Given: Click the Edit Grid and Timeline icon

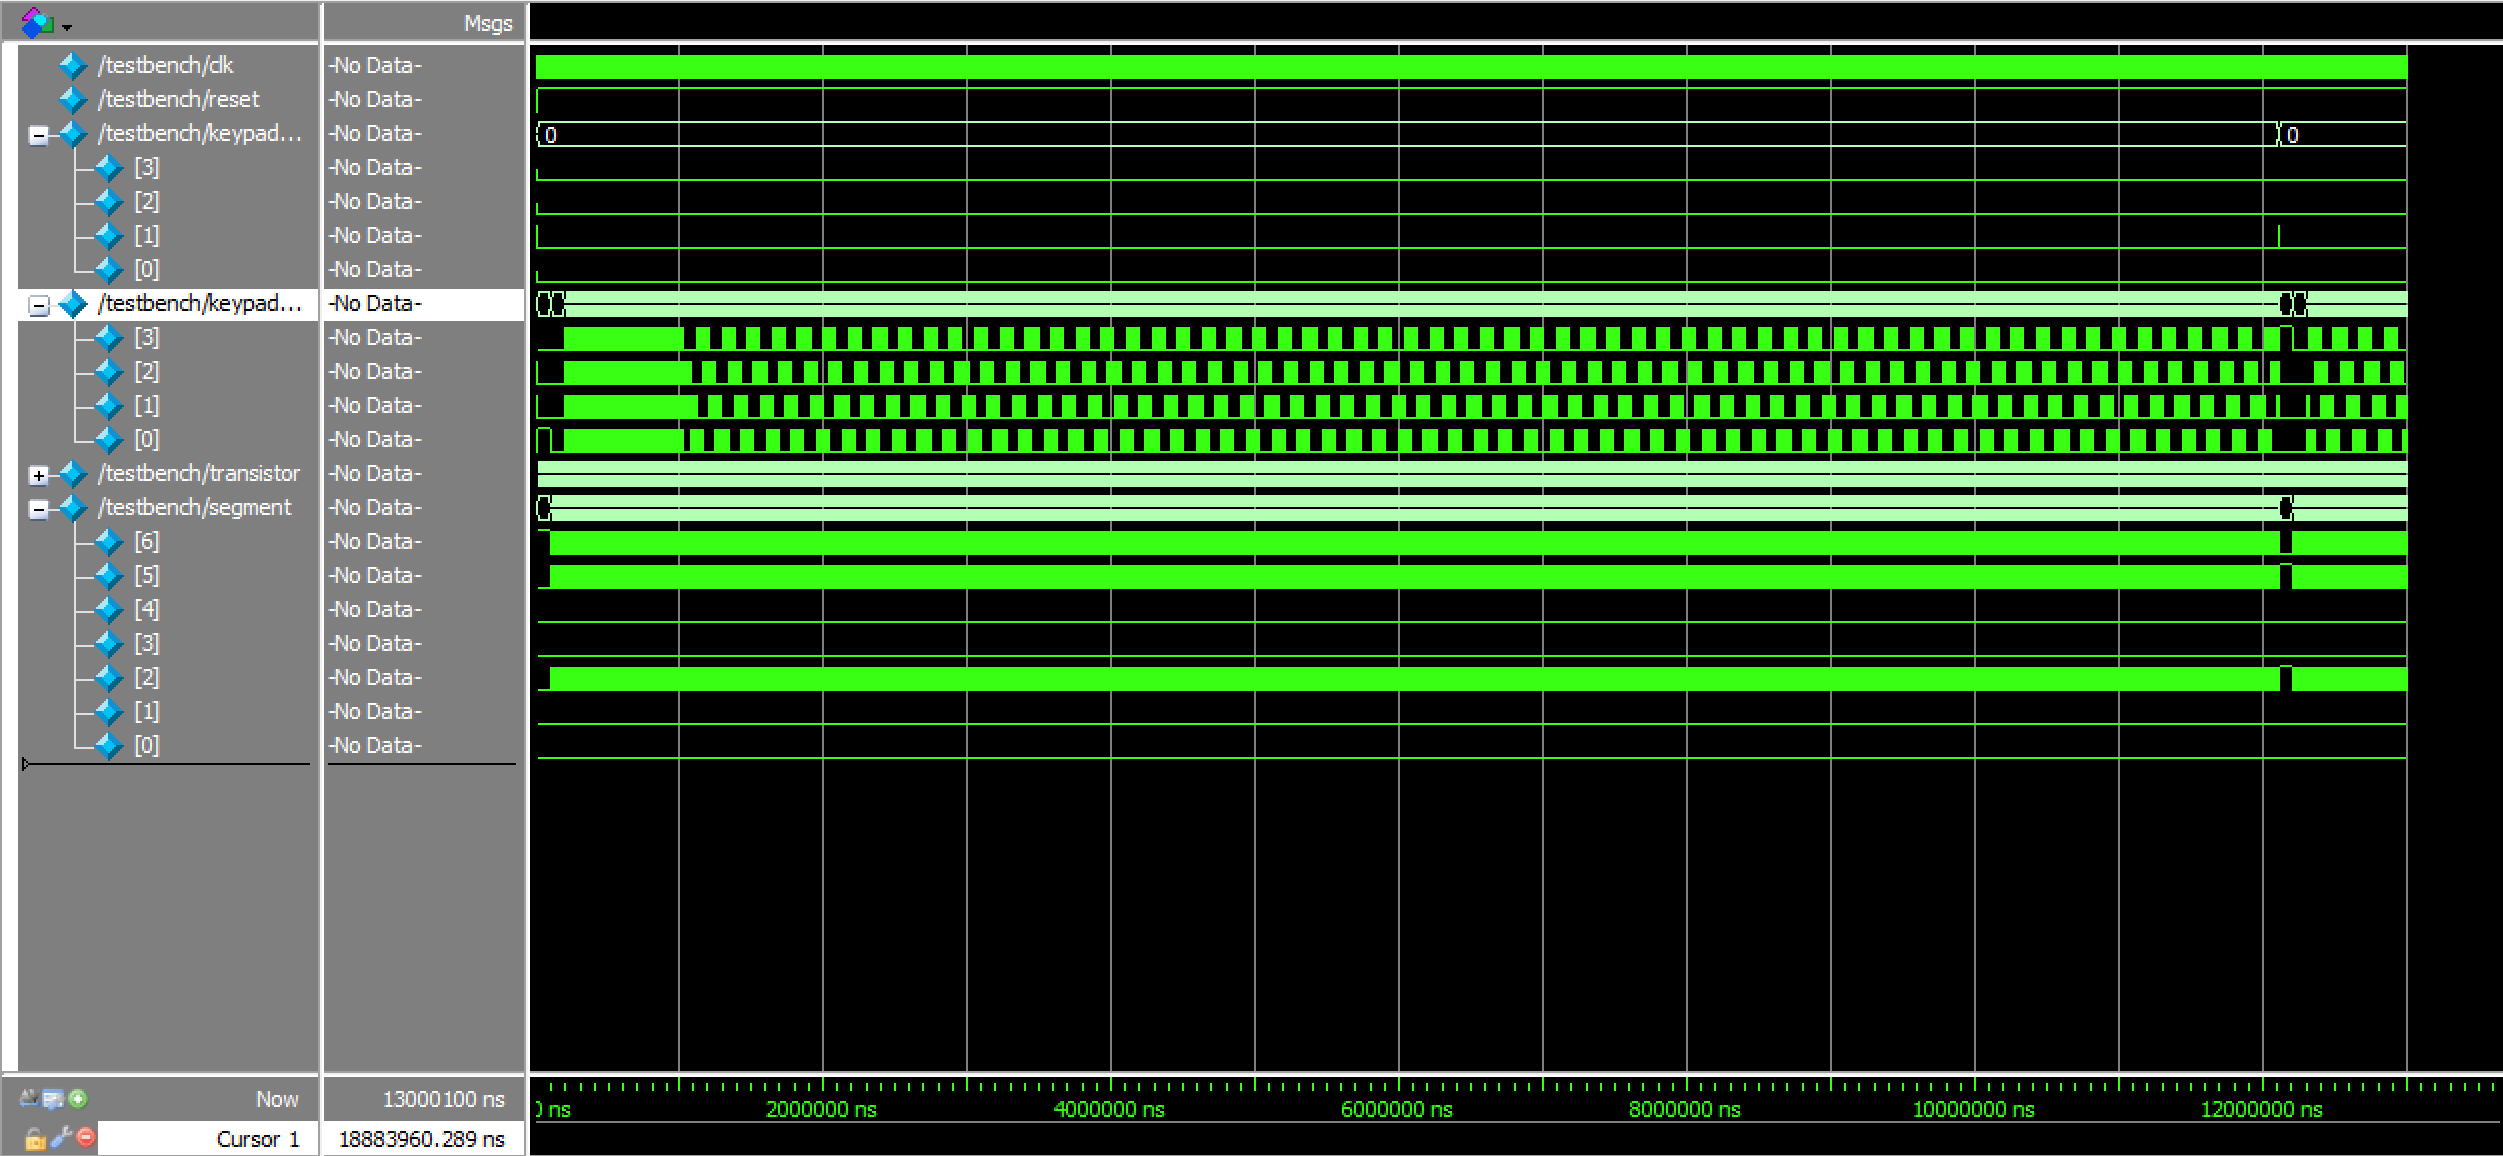Looking at the screenshot, I should [52, 1099].
